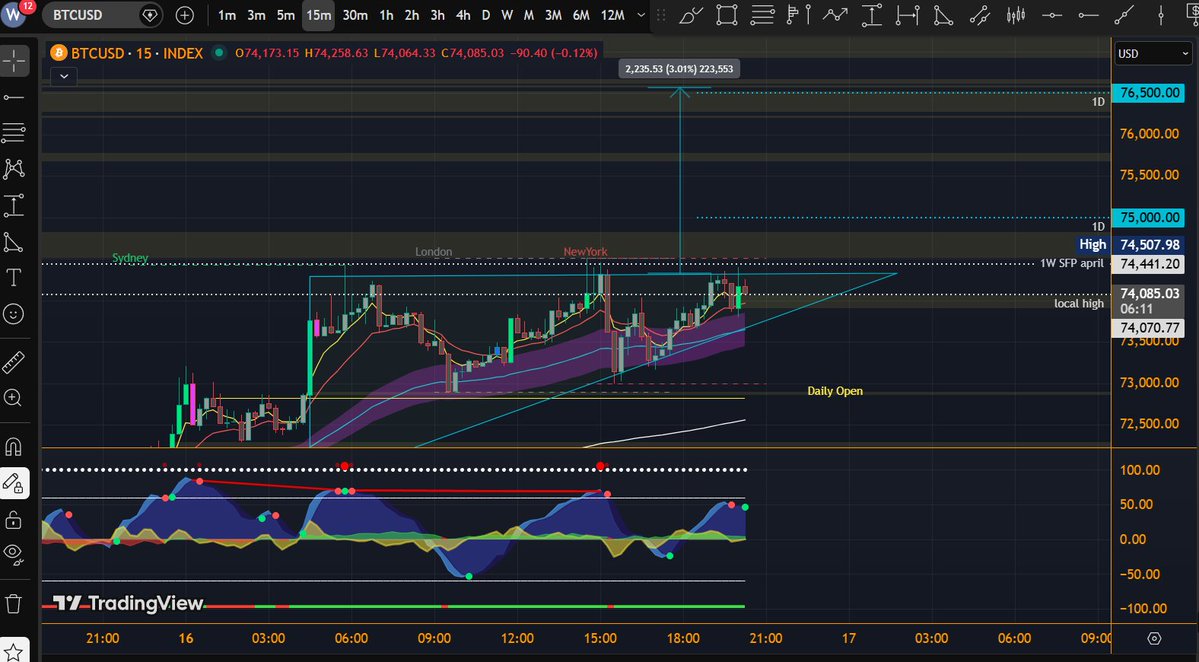The width and height of the screenshot is (1199, 662).
Task: Toggle lock all drawings
Action: coord(14,521)
